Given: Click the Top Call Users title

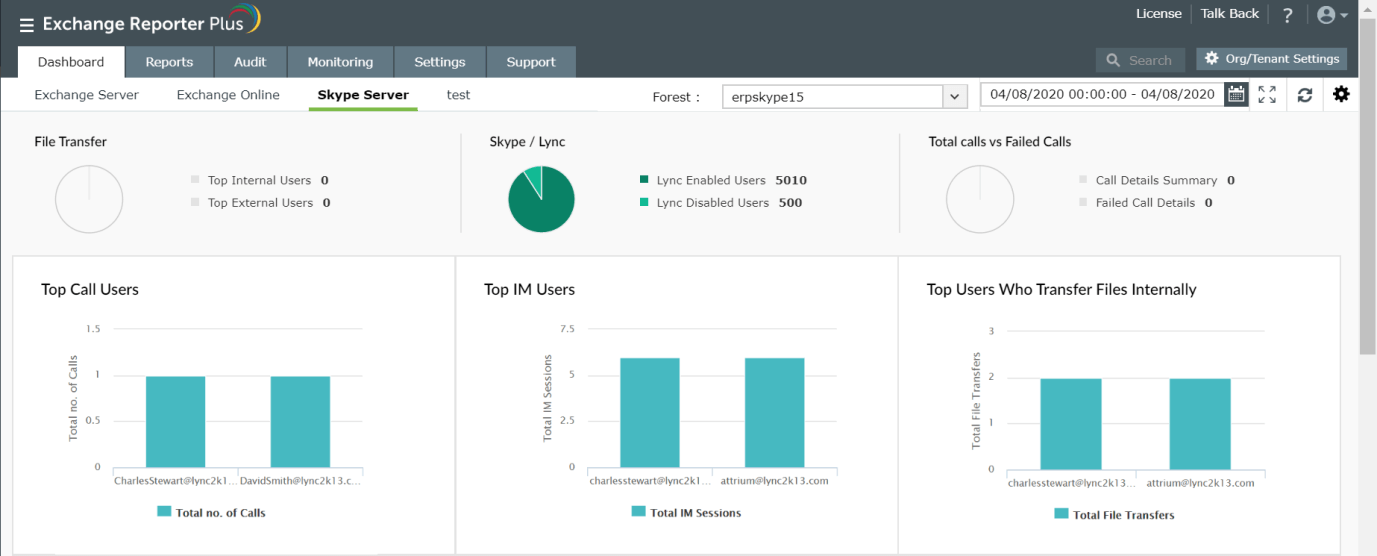Looking at the screenshot, I should [x=90, y=290].
